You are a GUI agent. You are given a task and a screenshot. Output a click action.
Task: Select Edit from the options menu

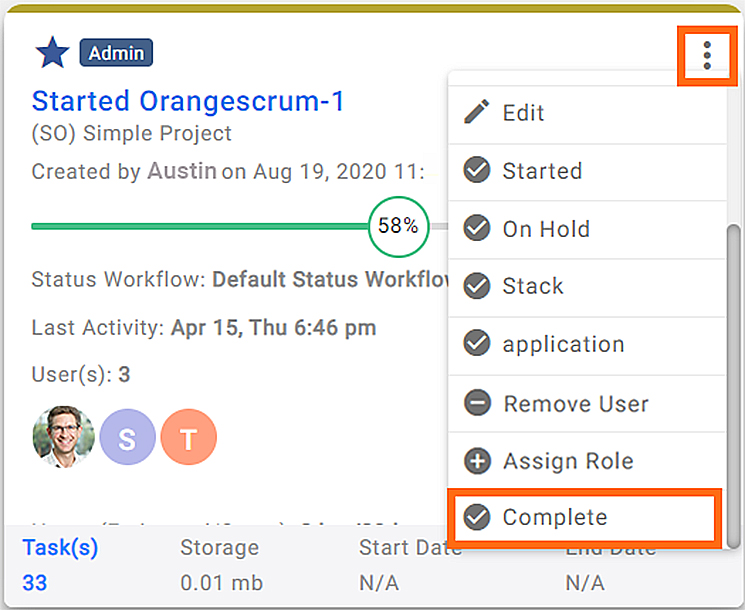pos(587,114)
